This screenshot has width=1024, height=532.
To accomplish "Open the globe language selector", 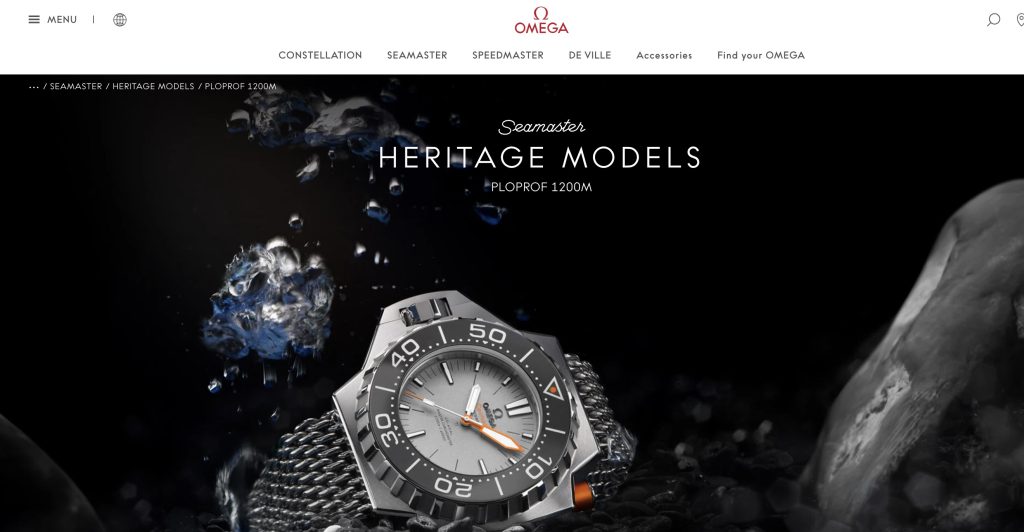I will click(x=120, y=20).
